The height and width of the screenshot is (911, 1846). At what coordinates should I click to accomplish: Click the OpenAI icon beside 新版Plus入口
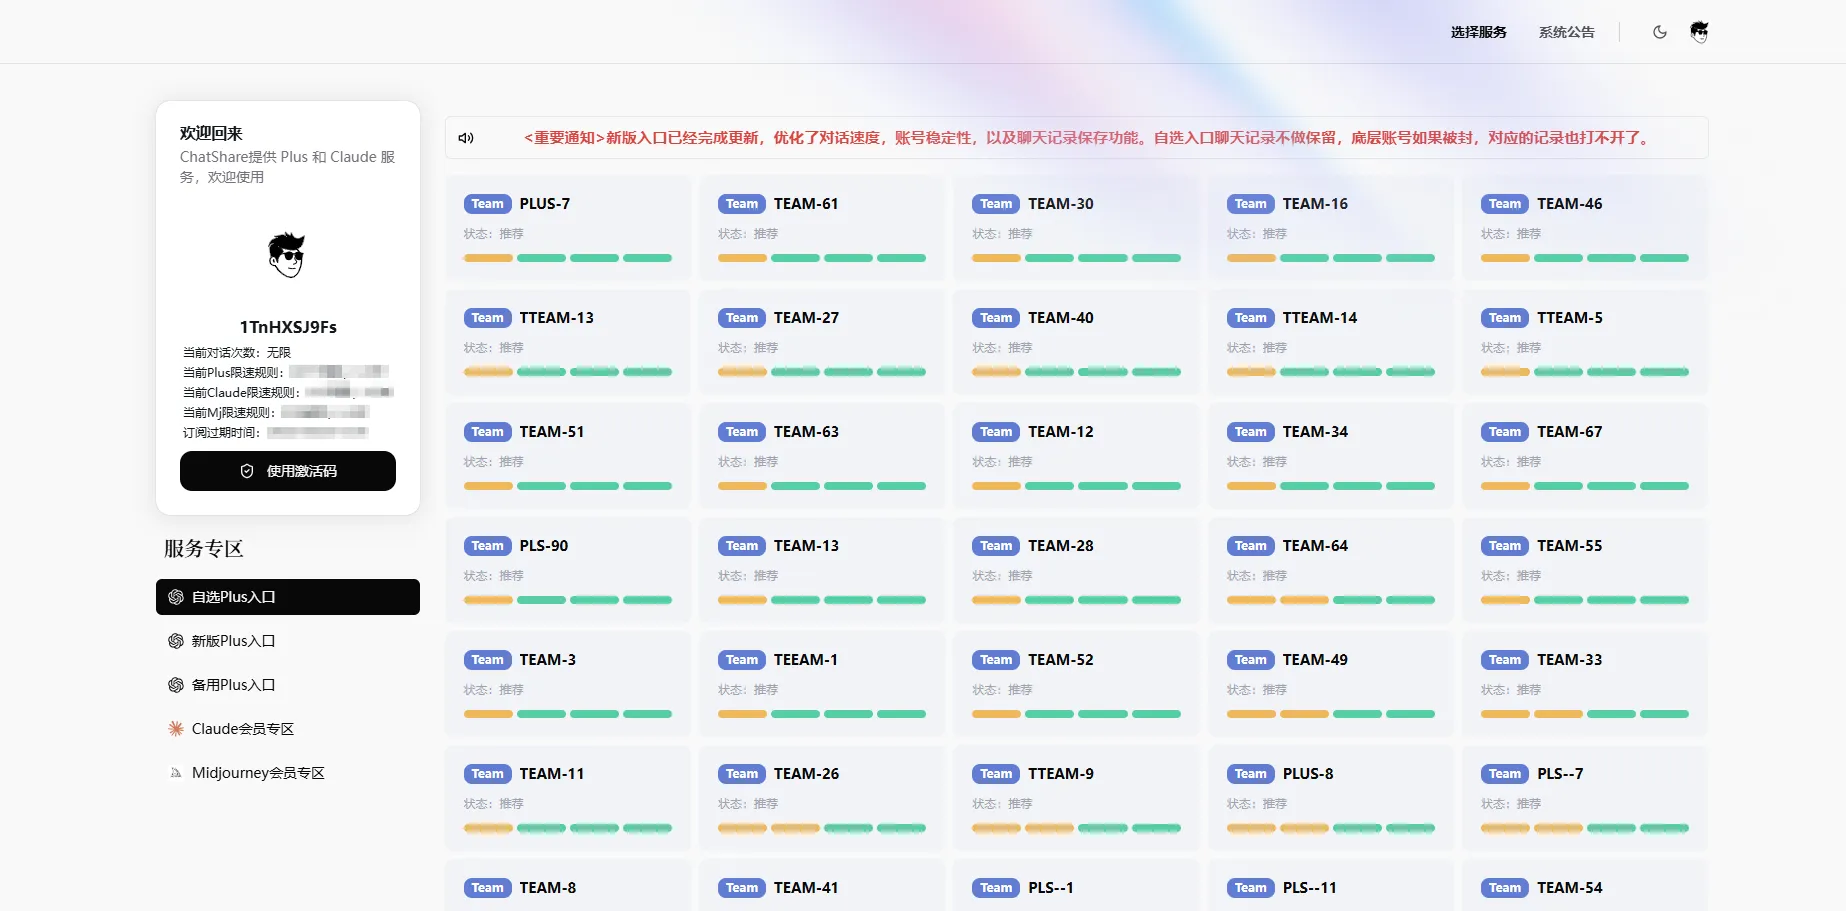(x=176, y=641)
